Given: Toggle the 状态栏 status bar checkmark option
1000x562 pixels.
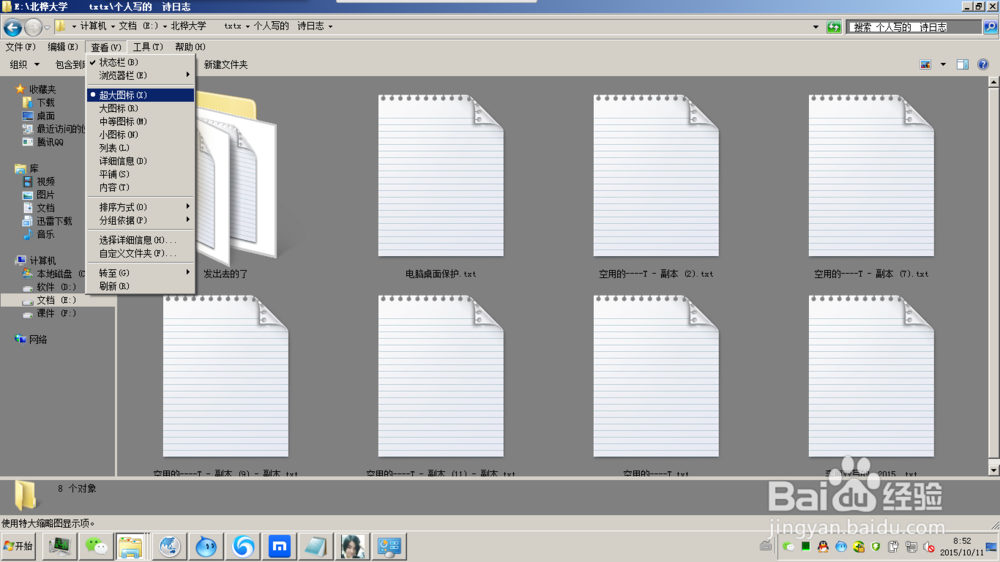Looking at the screenshot, I should (140, 62).
